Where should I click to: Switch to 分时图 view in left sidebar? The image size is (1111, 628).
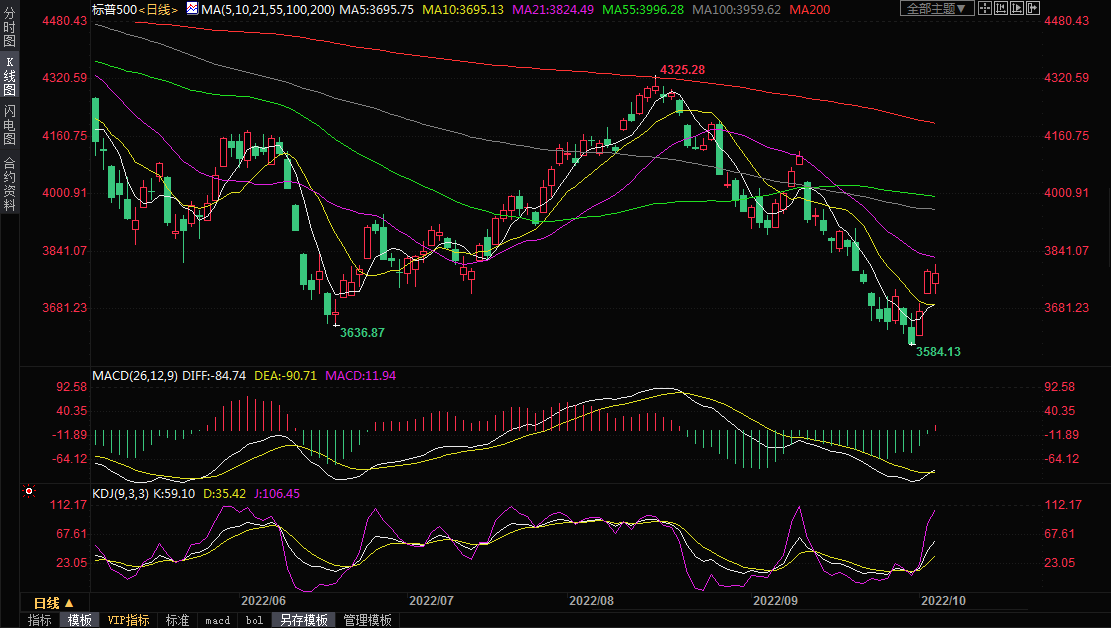coord(10,30)
